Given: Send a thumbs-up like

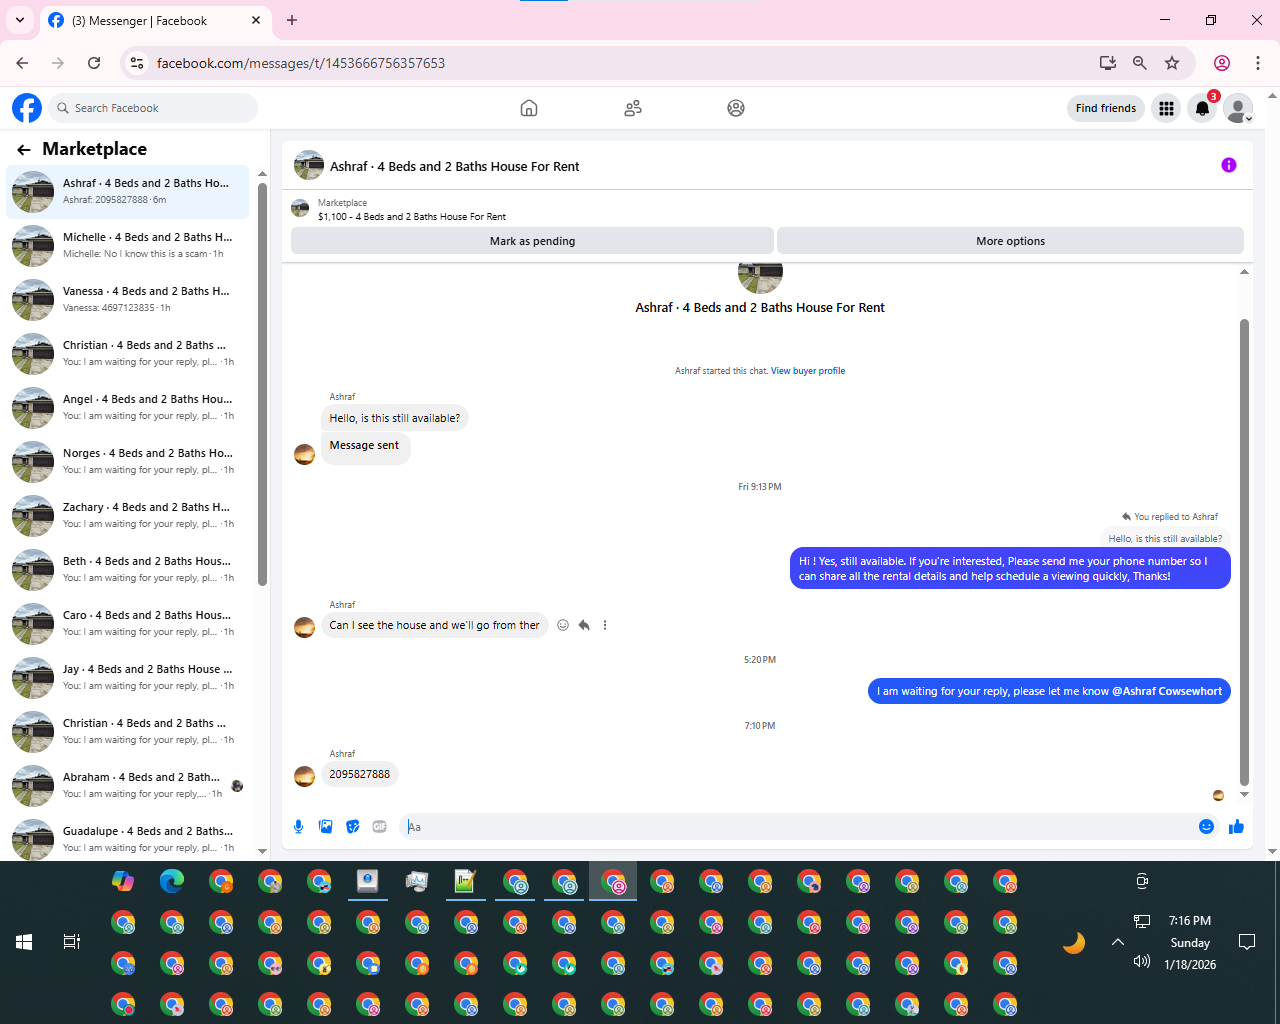Looking at the screenshot, I should tap(1236, 826).
